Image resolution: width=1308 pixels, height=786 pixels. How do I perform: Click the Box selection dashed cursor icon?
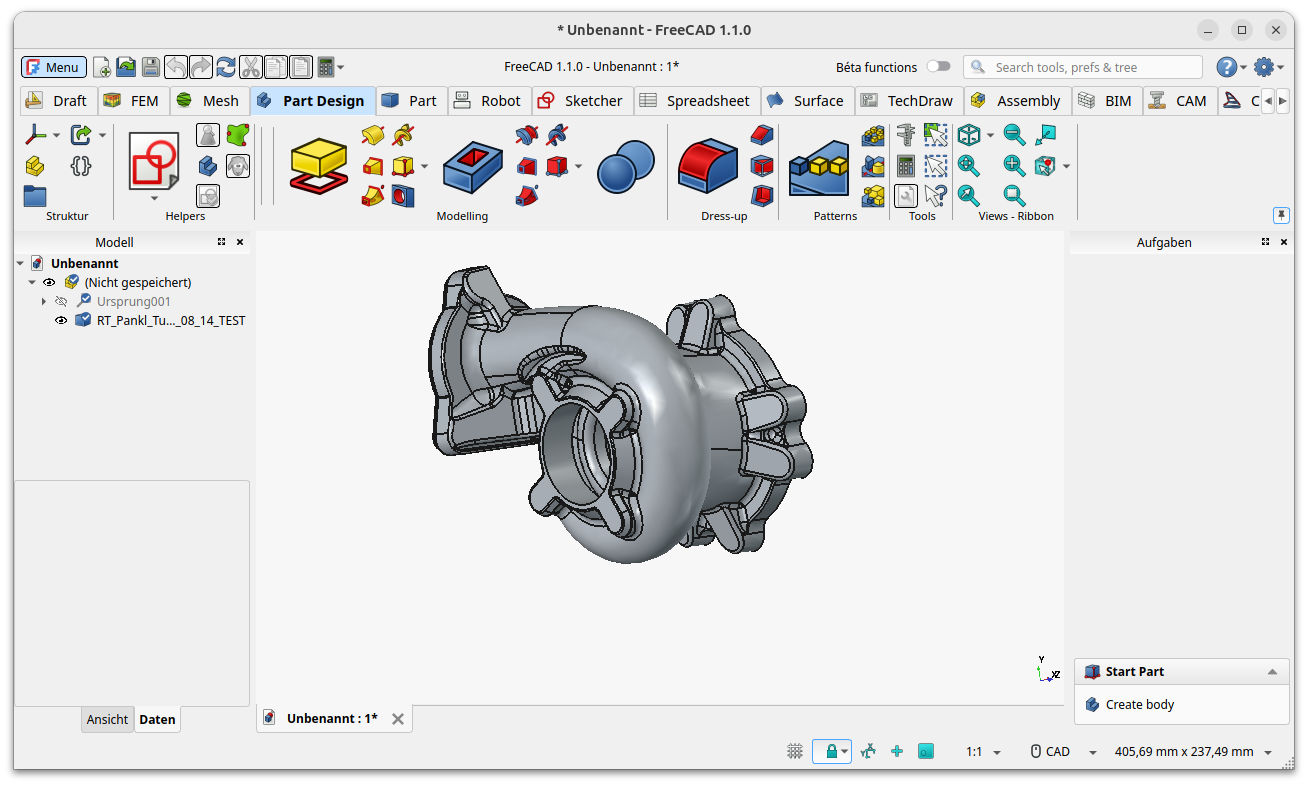(x=935, y=165)
